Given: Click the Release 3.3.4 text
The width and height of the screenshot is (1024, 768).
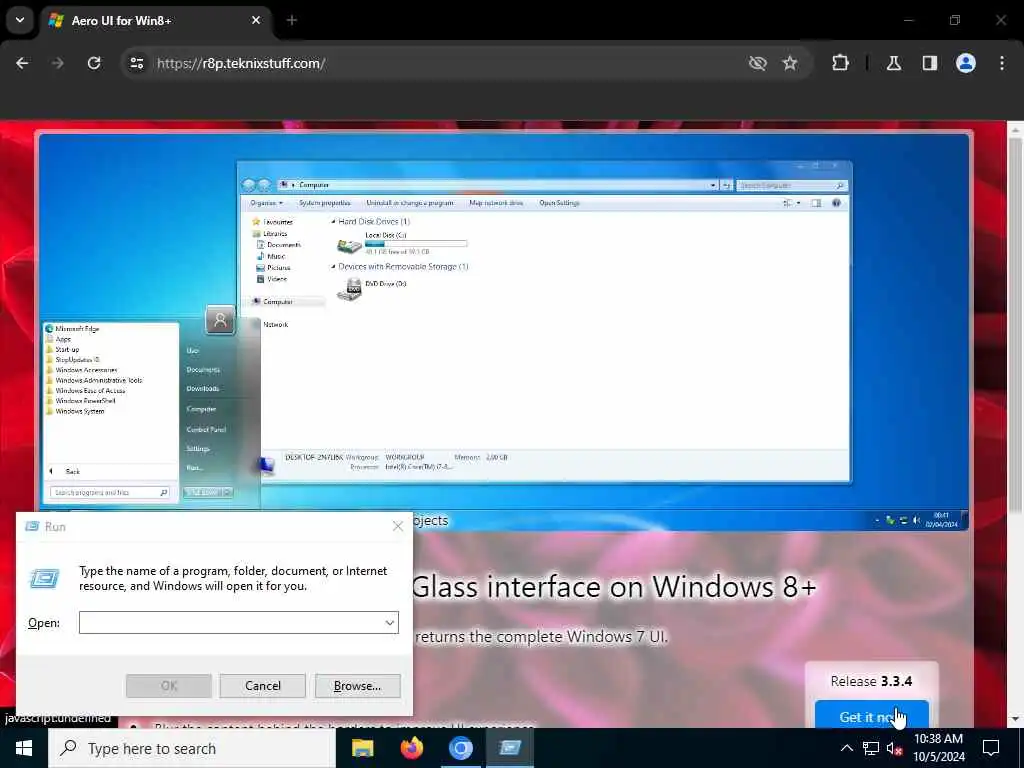Looking at the screenshot, I should click(871, 681).
